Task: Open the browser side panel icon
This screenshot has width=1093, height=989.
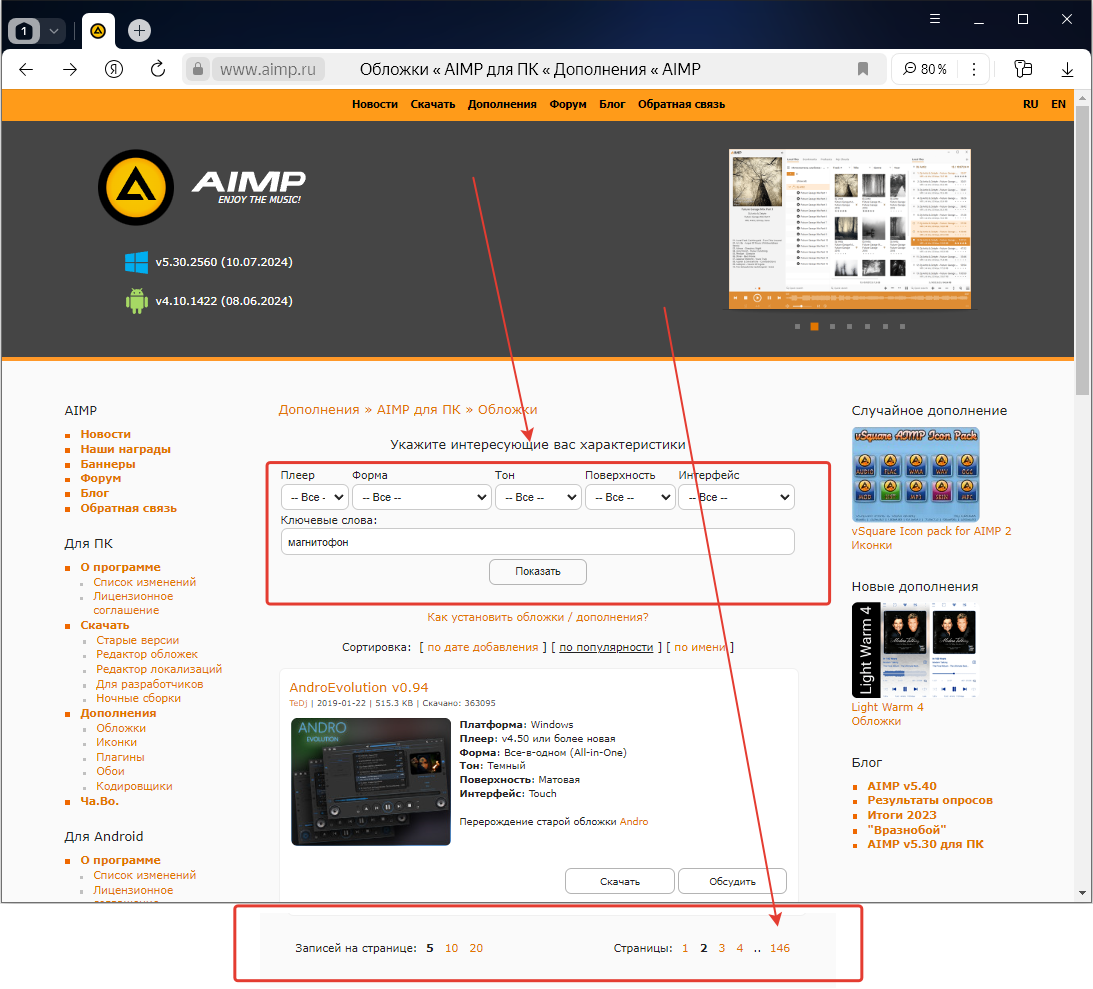Action: click(1023, 69)
